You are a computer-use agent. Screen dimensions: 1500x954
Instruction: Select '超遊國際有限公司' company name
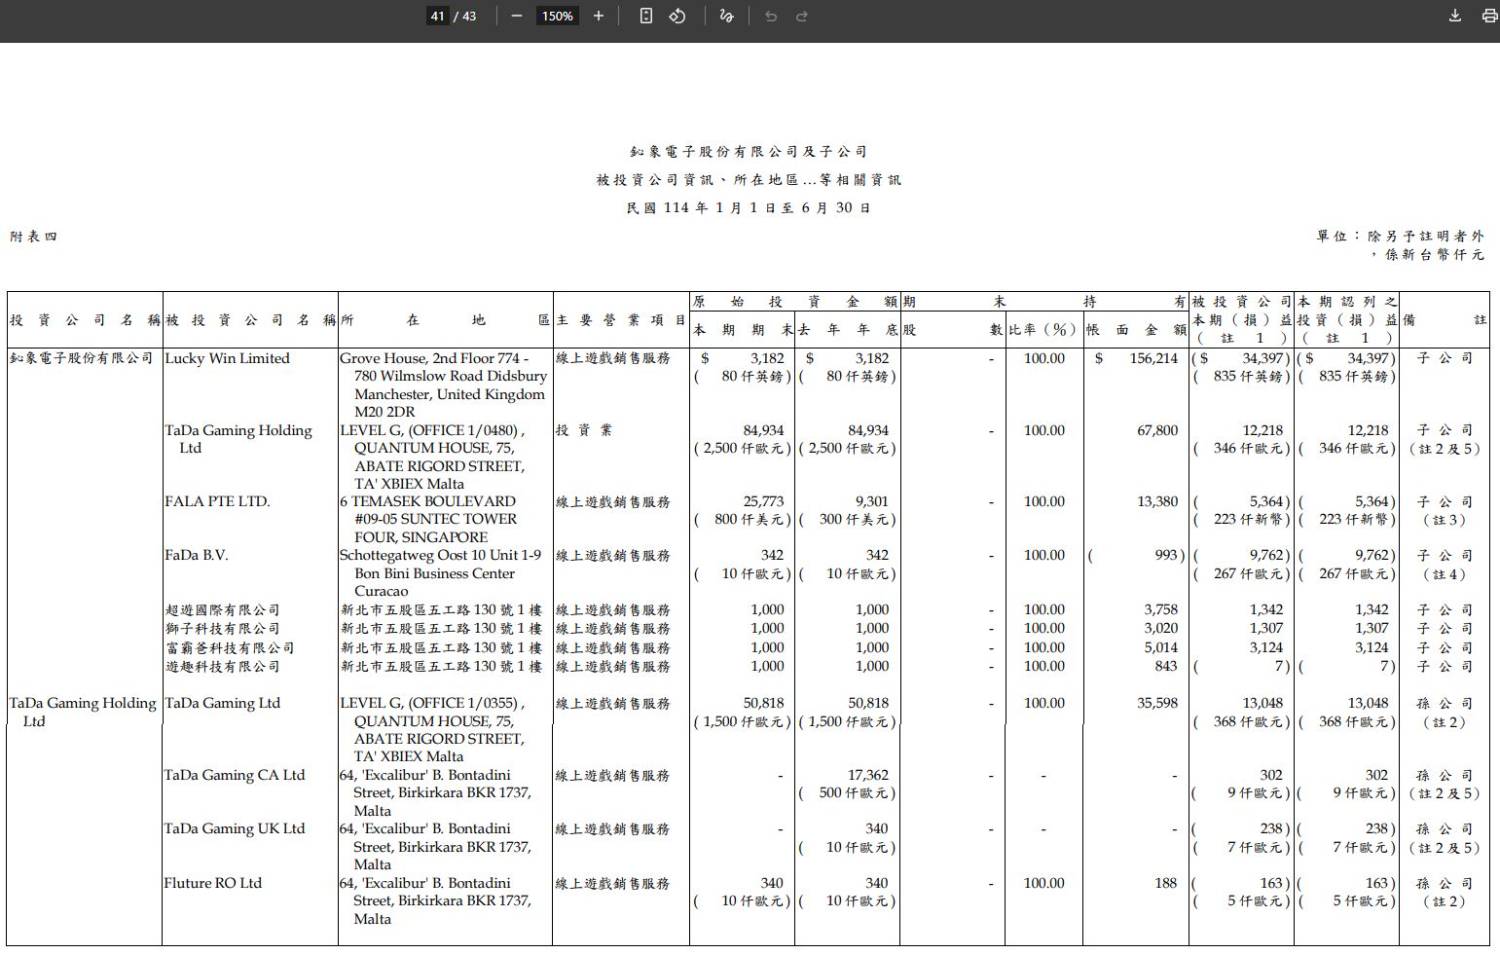(x=223, y=610)
